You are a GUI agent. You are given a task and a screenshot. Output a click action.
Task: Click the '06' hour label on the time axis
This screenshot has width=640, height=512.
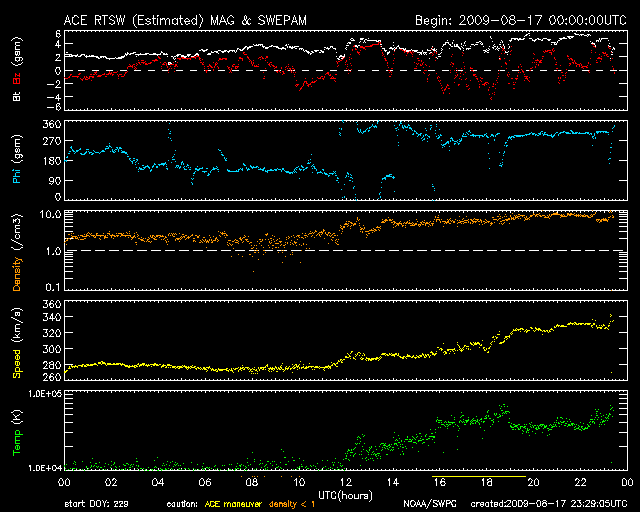tap(205, 482)
